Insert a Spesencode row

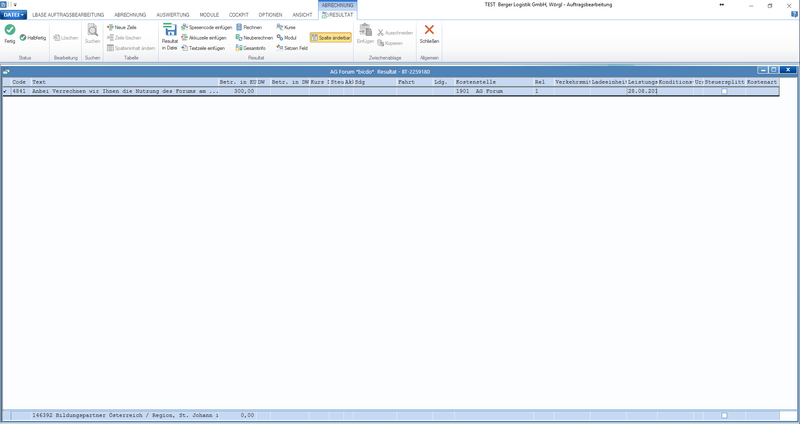[207, 28]
